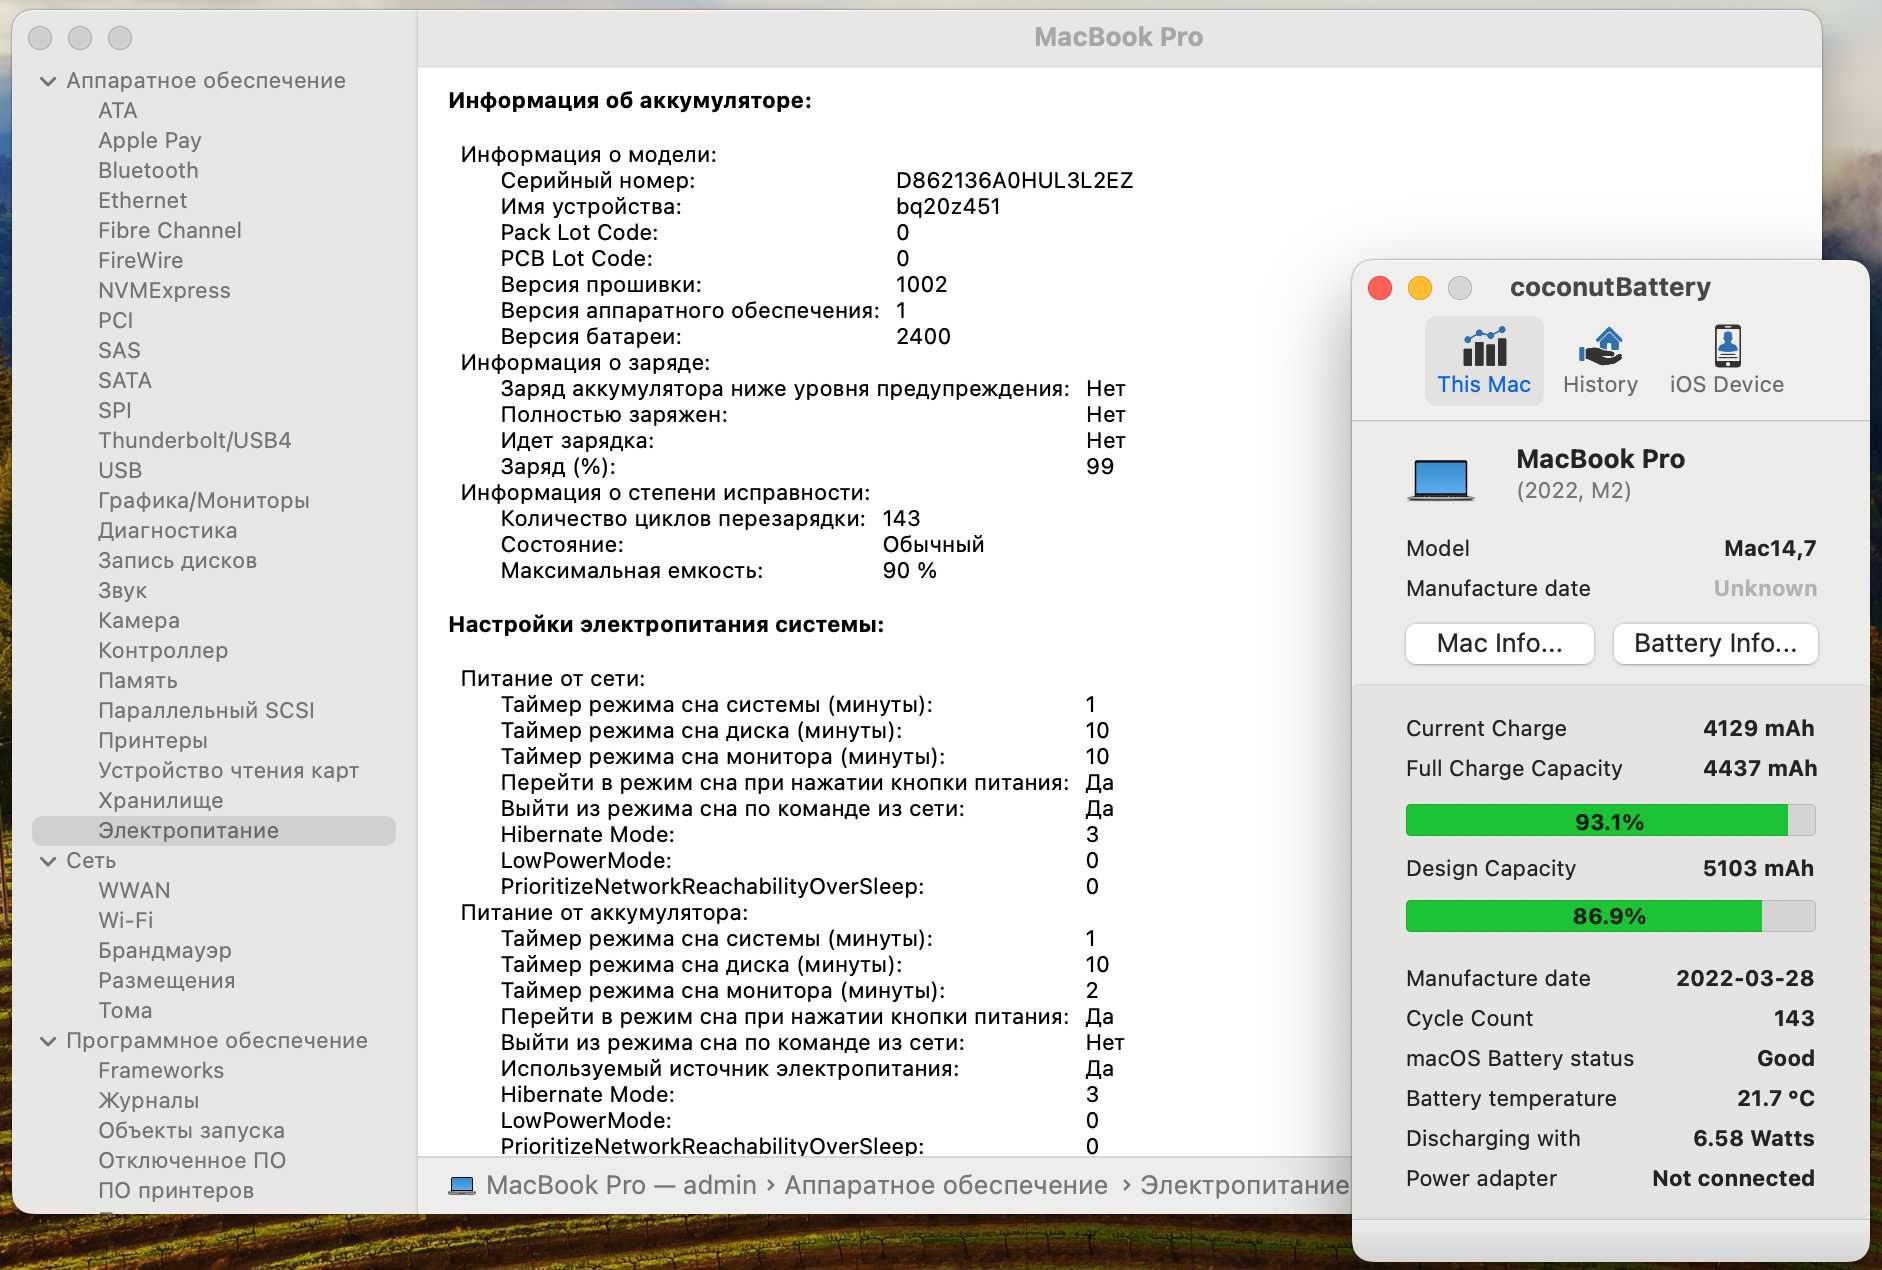Select Принтеры in sidebar

coord(153,741)
